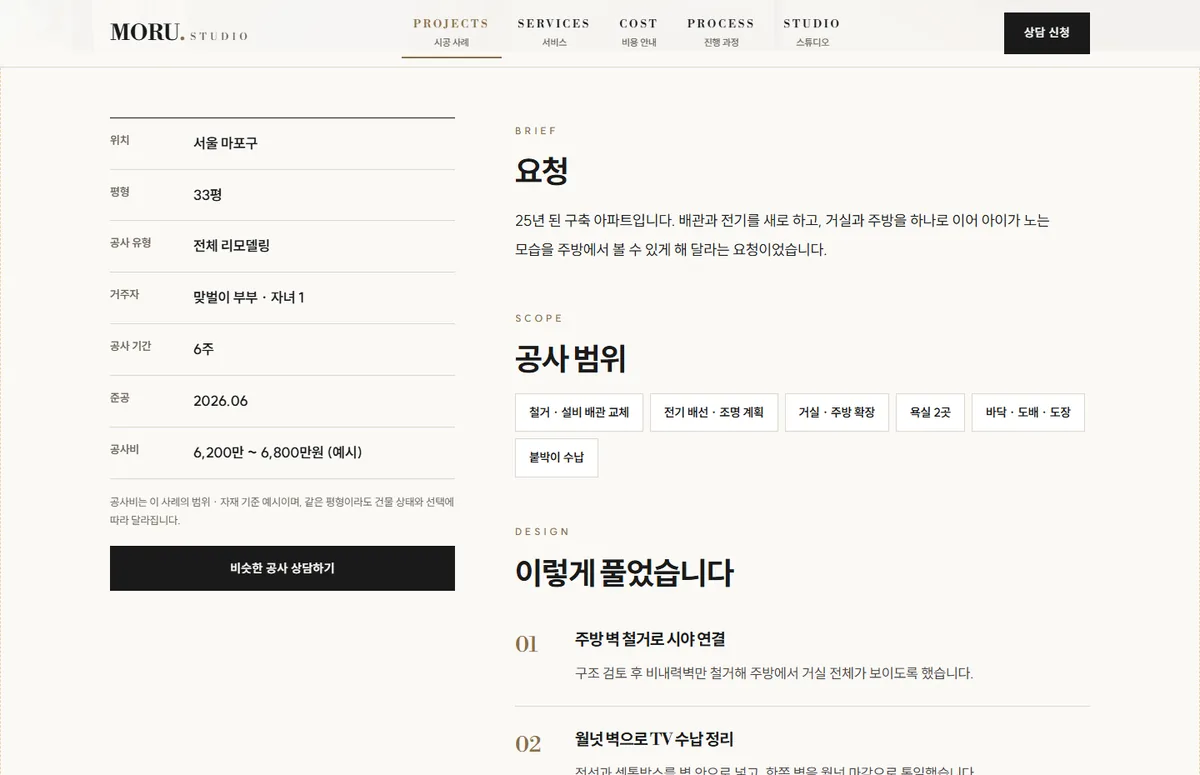
Task: Select PROCESS 진행 과정 nav item
Action: click(721, 32)
